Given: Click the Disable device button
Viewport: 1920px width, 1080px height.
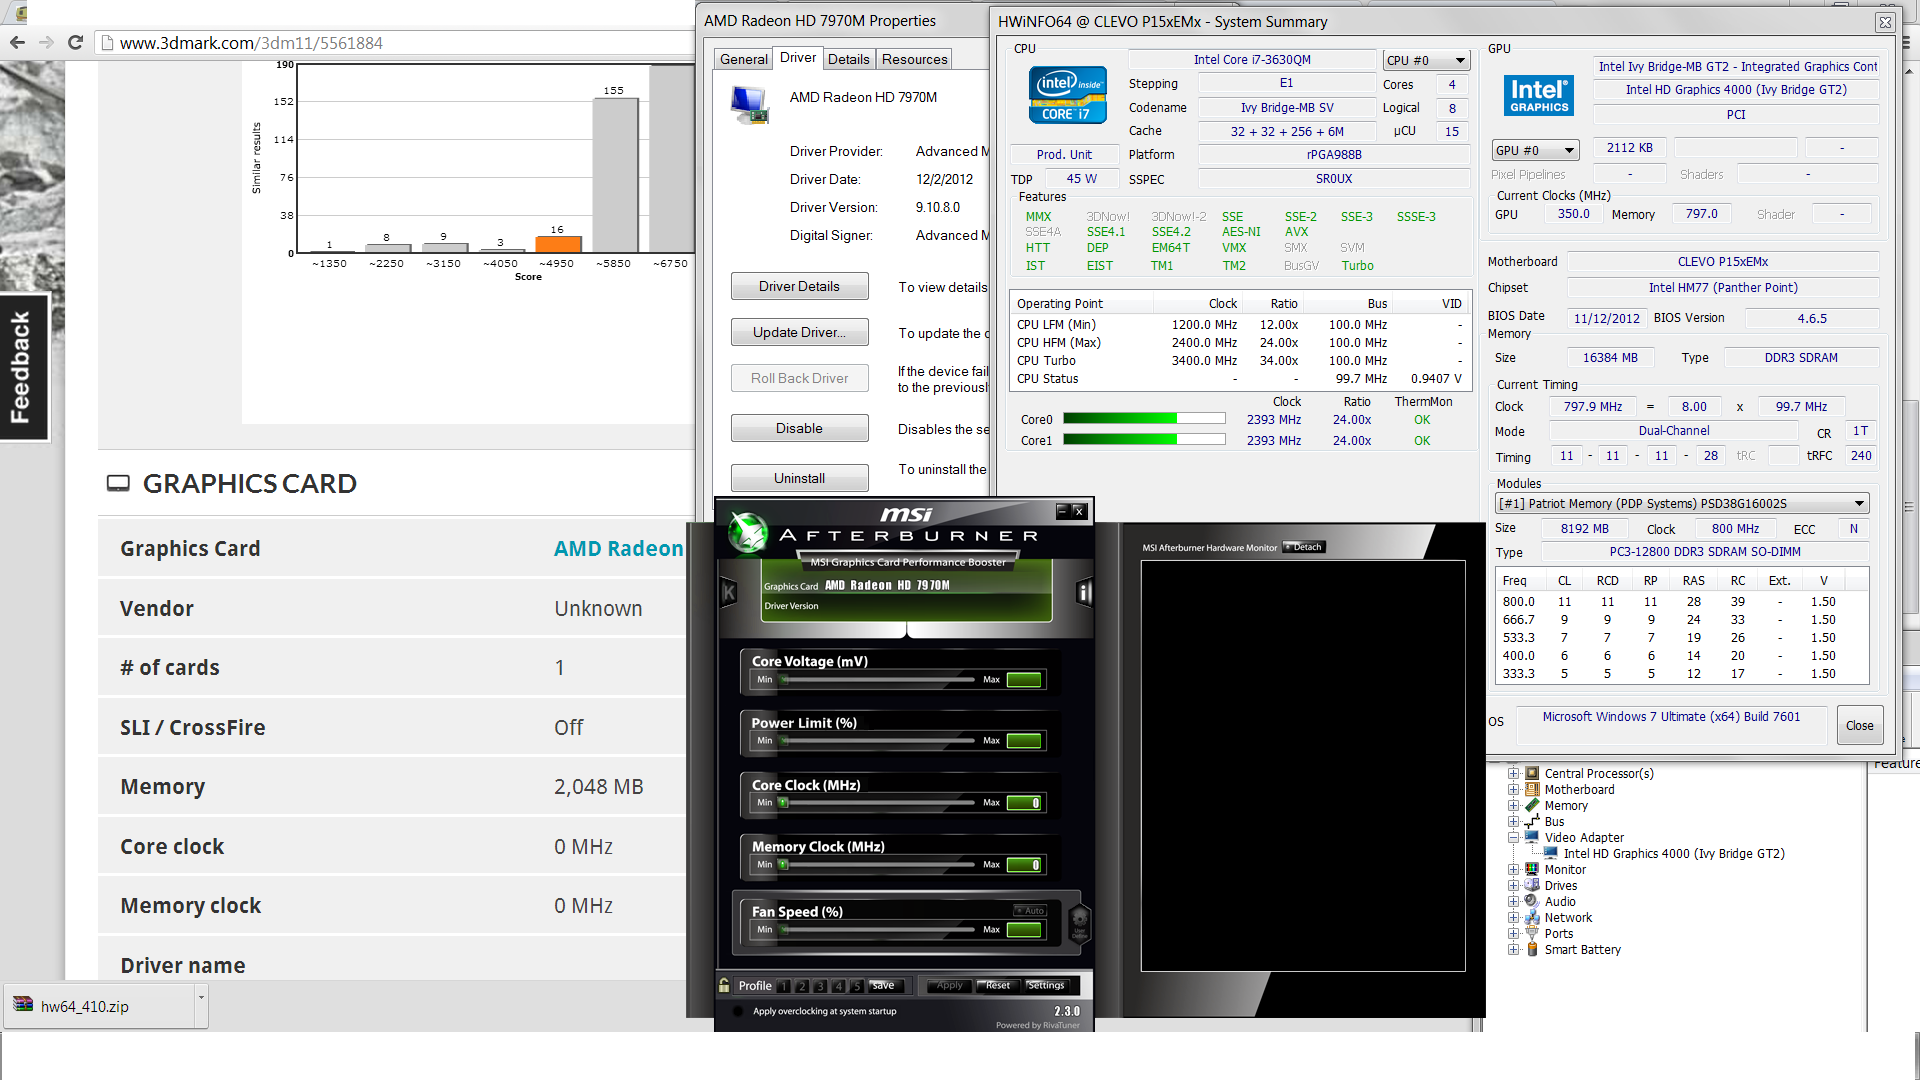Looking at the screenshot, I should (x=799, y=428).
